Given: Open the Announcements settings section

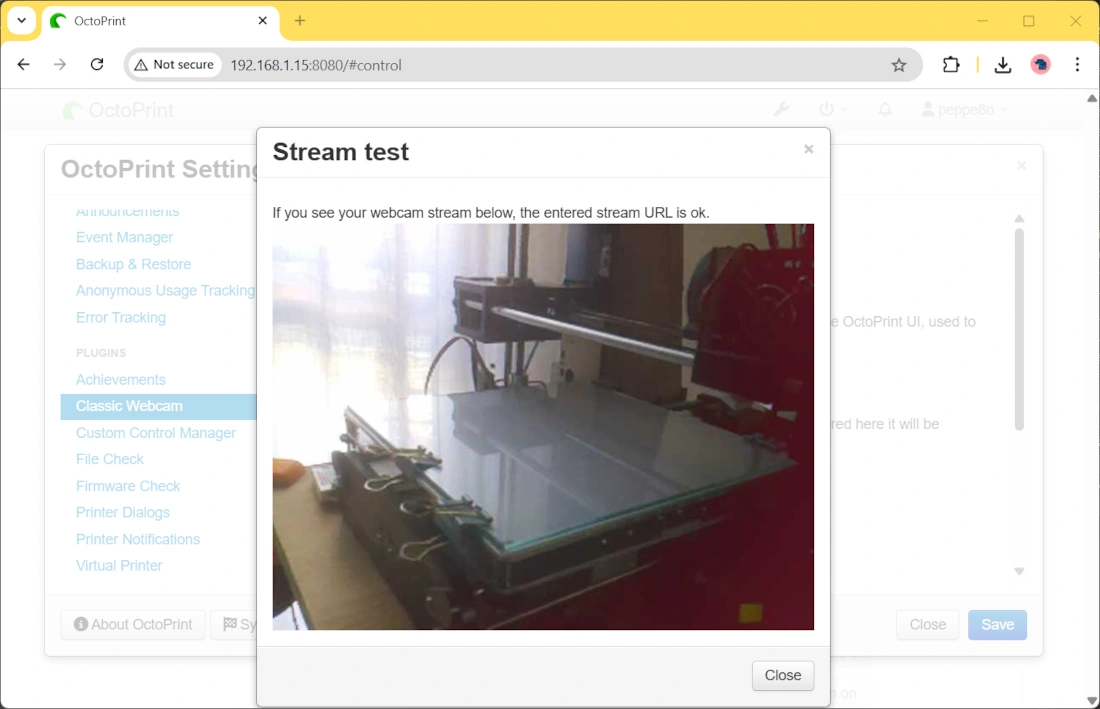Looking at the screenshot, I should (127, 211).
